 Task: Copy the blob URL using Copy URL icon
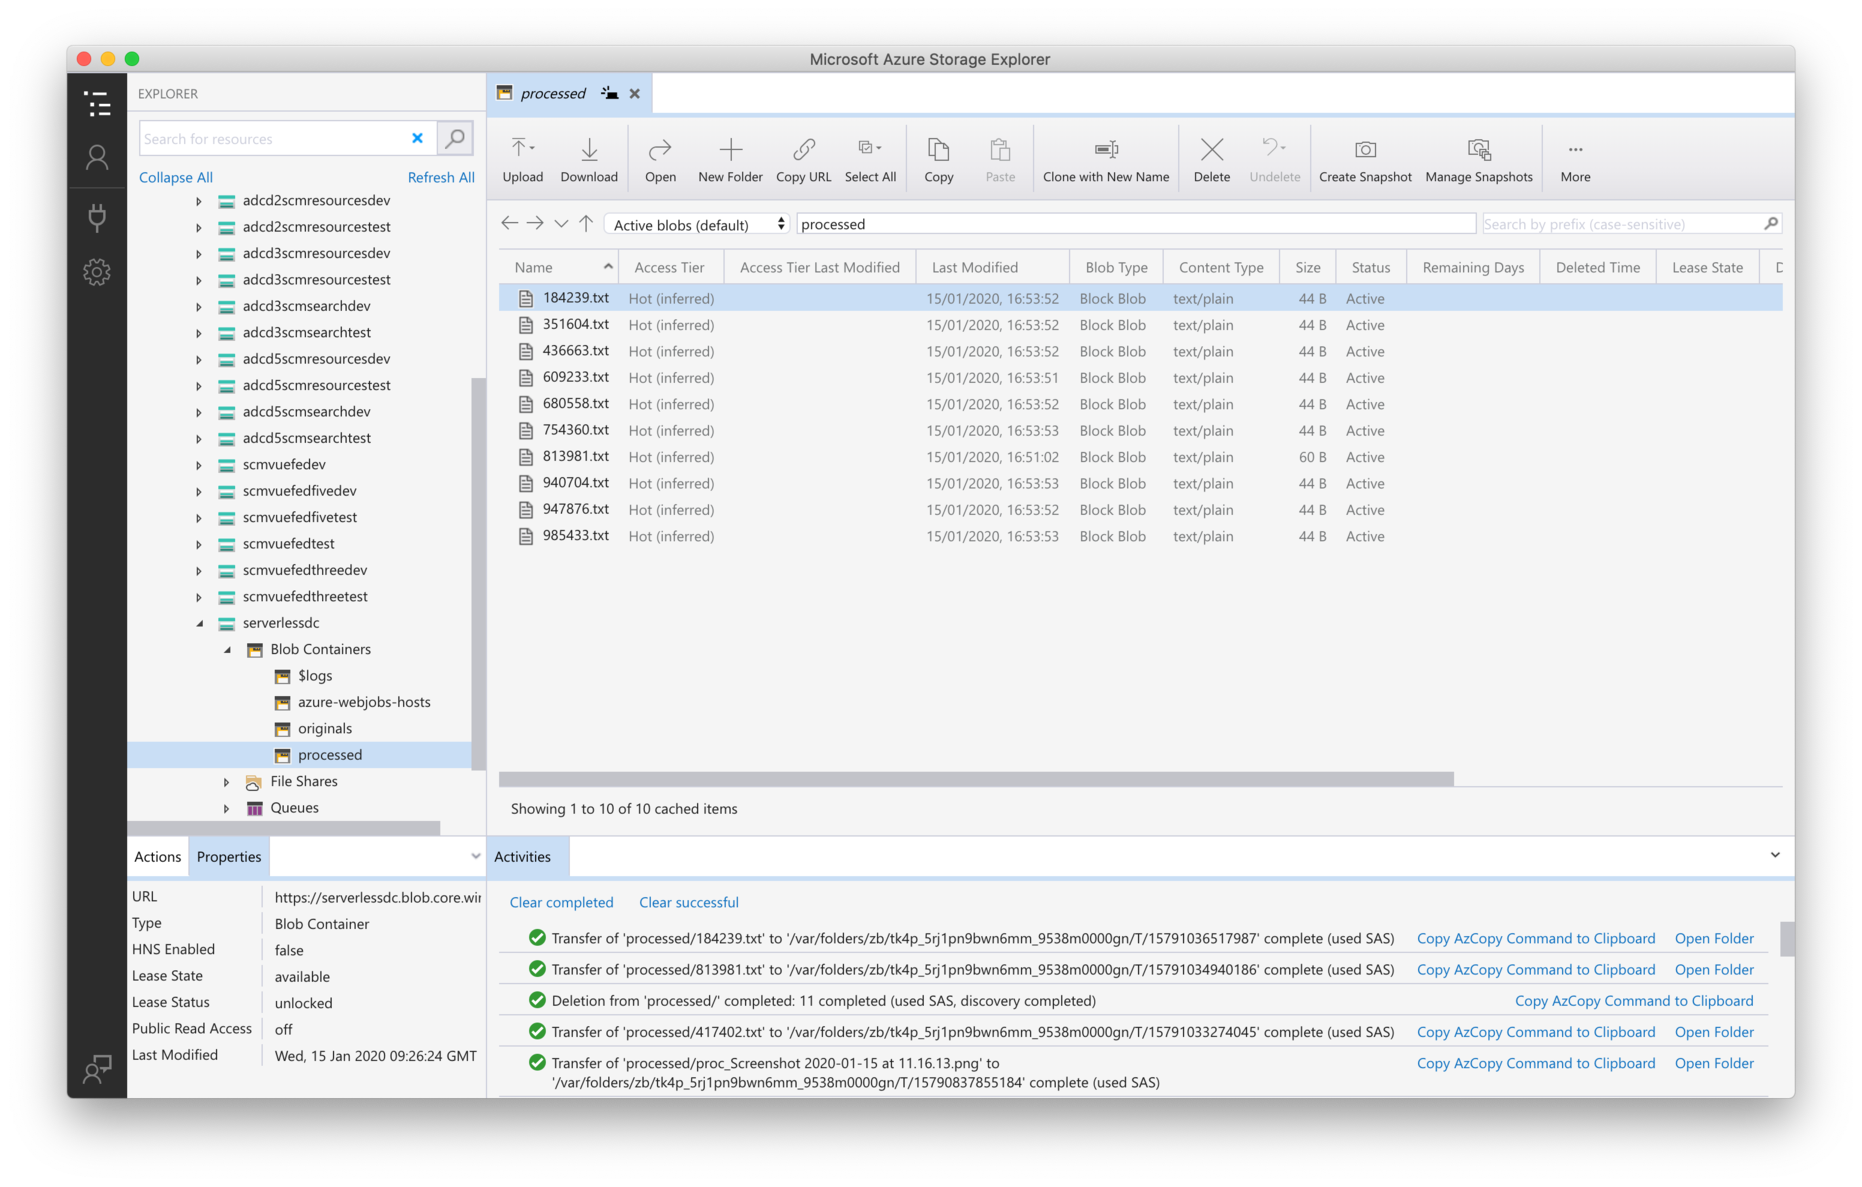coord(803,158)
